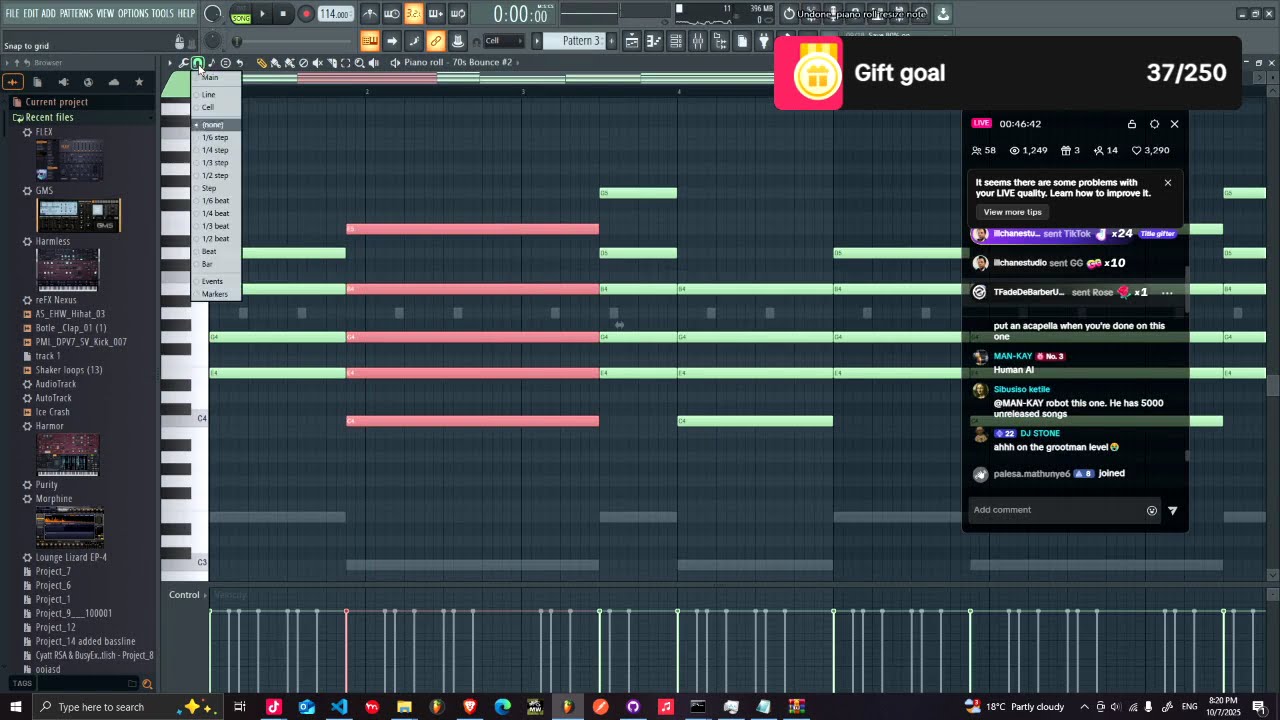Click the send comment arrow icon
This screenshot has width=1280, height=720.
(x=1173, y=511)
